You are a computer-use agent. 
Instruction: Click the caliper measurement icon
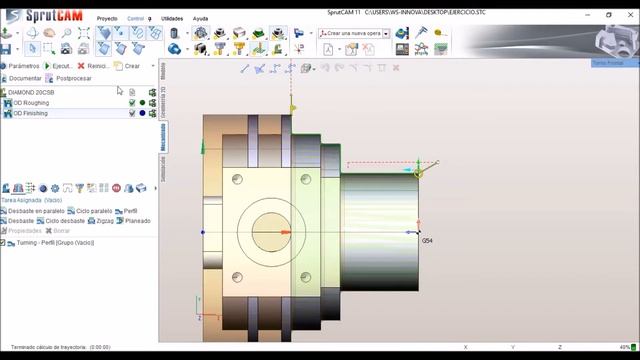pyautogui.click(x=421, y=33)
